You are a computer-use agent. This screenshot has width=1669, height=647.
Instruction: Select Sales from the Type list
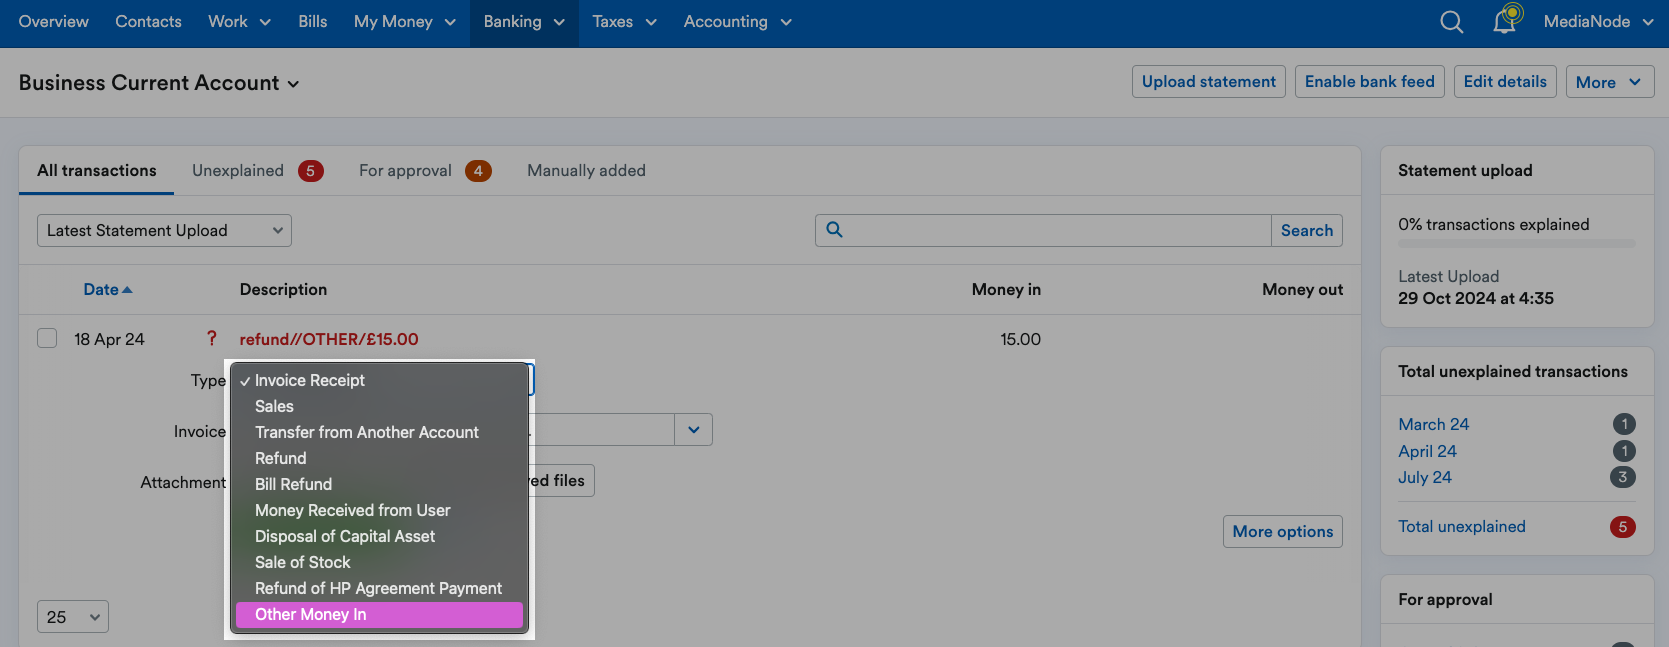coord(379,406)
